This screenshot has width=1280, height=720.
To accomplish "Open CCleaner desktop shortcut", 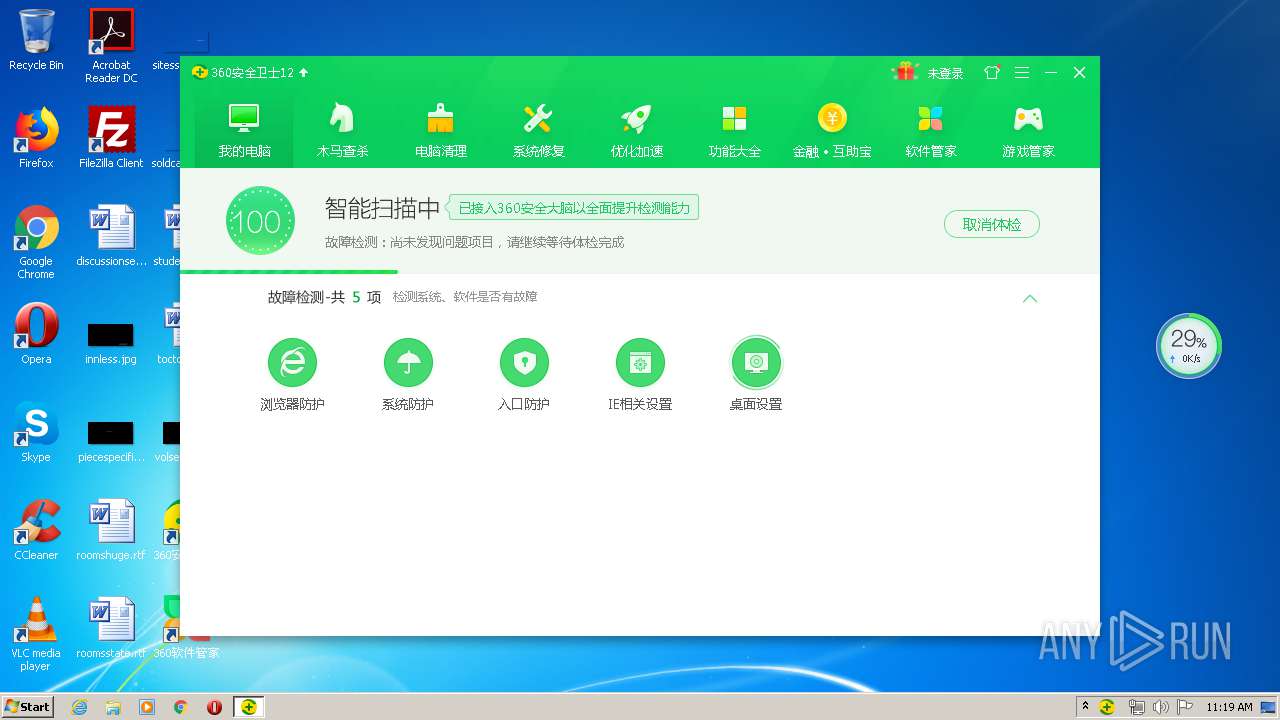I will pyautogui.click(x=36, y=530).
